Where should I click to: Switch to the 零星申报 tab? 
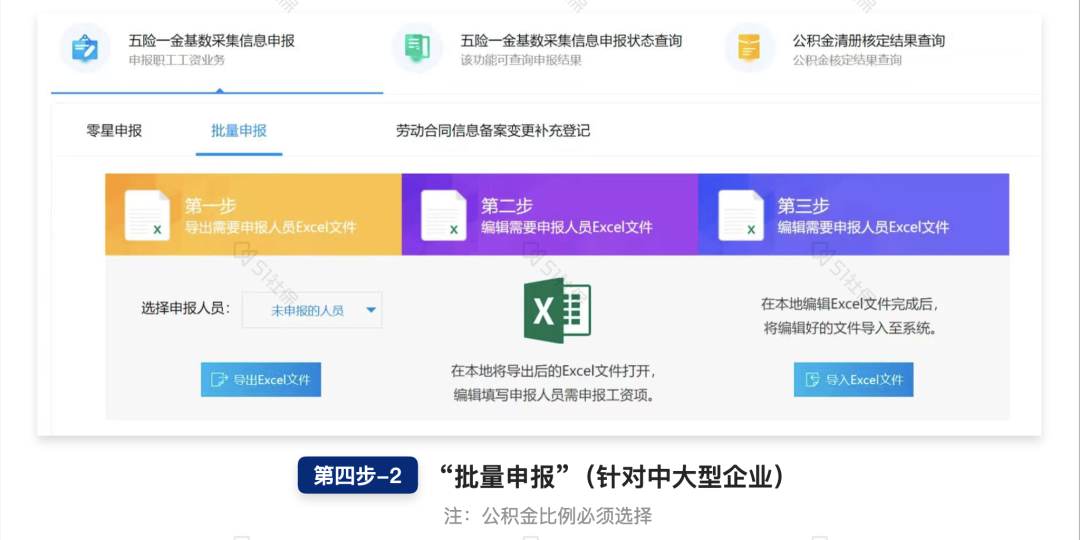(x=114, y=131)
